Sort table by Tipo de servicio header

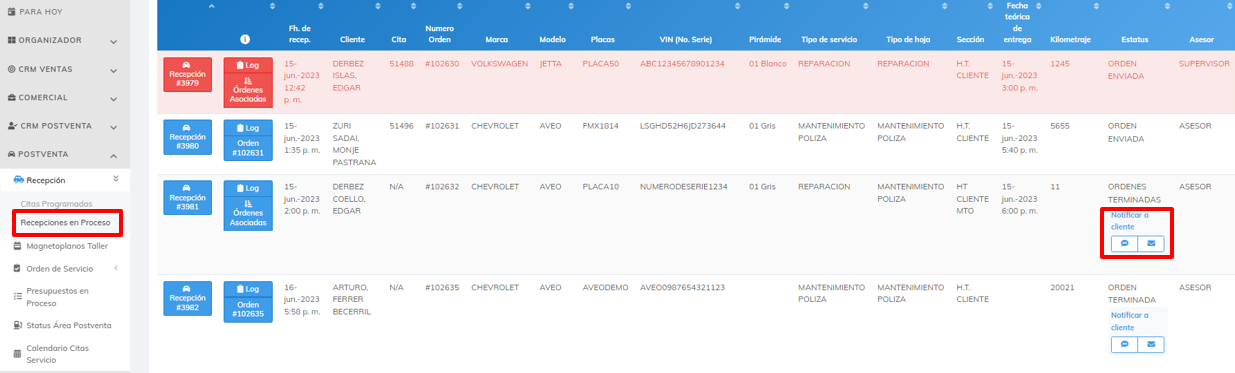click(x=829, y=39)
